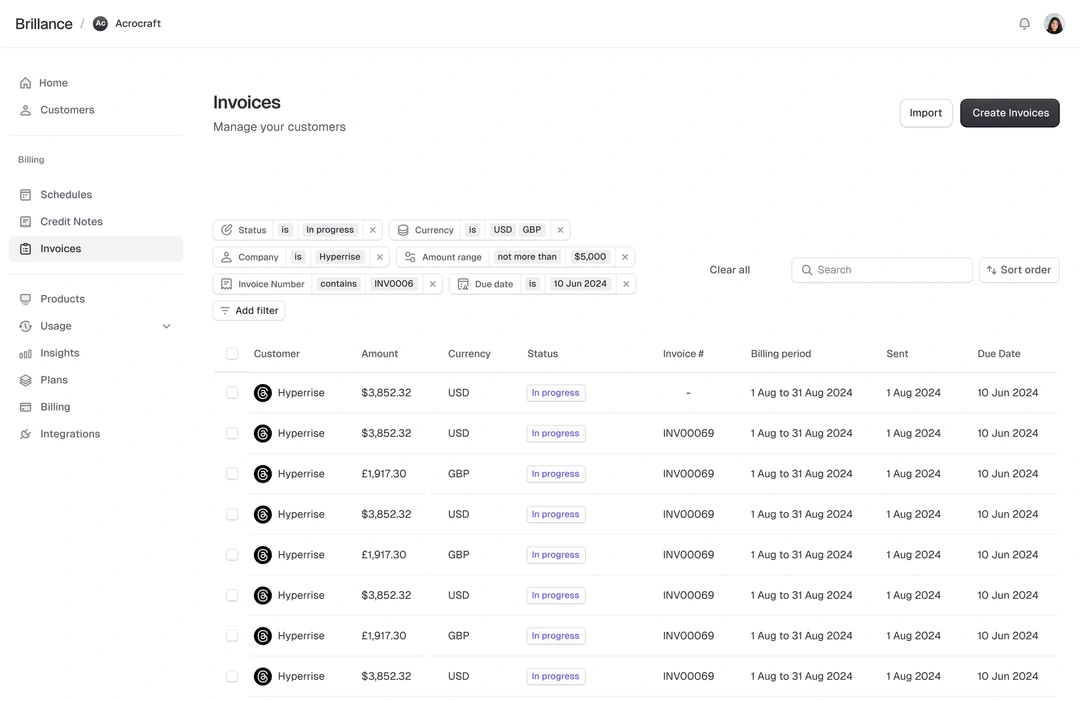Sort by the Due Date column header

coord(999,354)
